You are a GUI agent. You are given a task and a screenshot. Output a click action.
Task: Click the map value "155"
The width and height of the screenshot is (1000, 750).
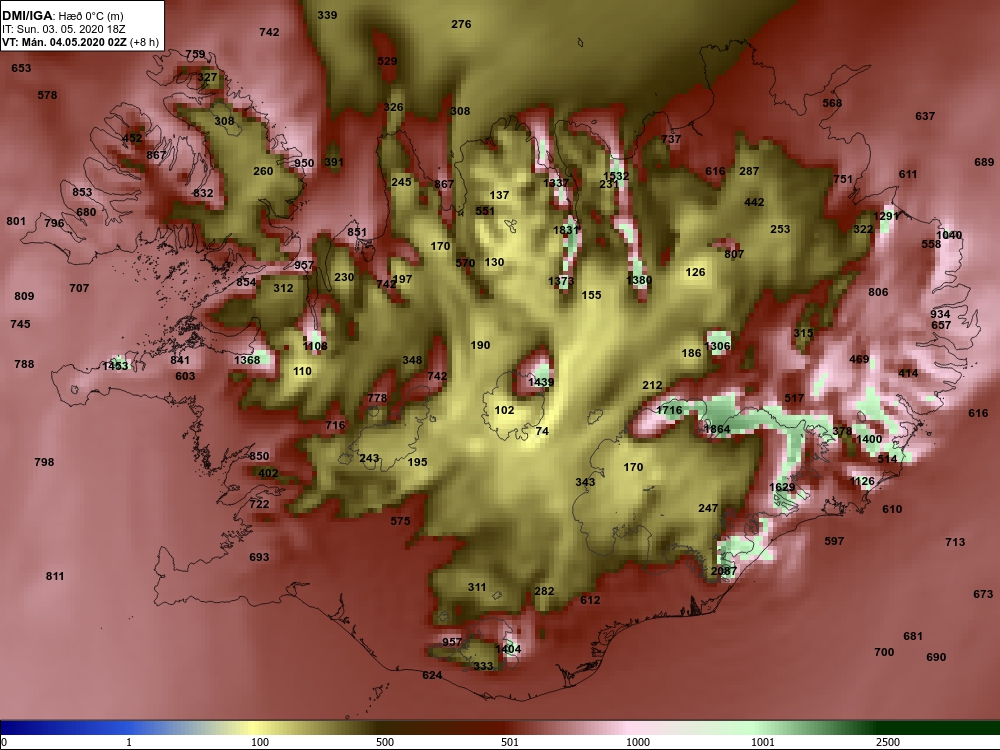pos(591,295)
